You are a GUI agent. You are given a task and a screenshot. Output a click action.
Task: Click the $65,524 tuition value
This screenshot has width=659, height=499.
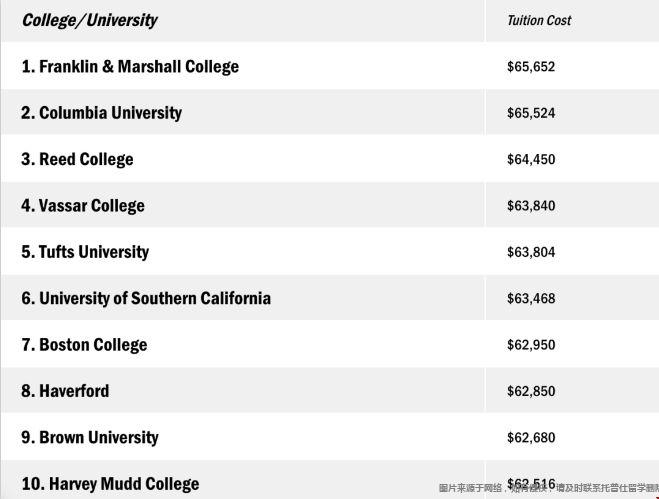(x=531, y=113)
